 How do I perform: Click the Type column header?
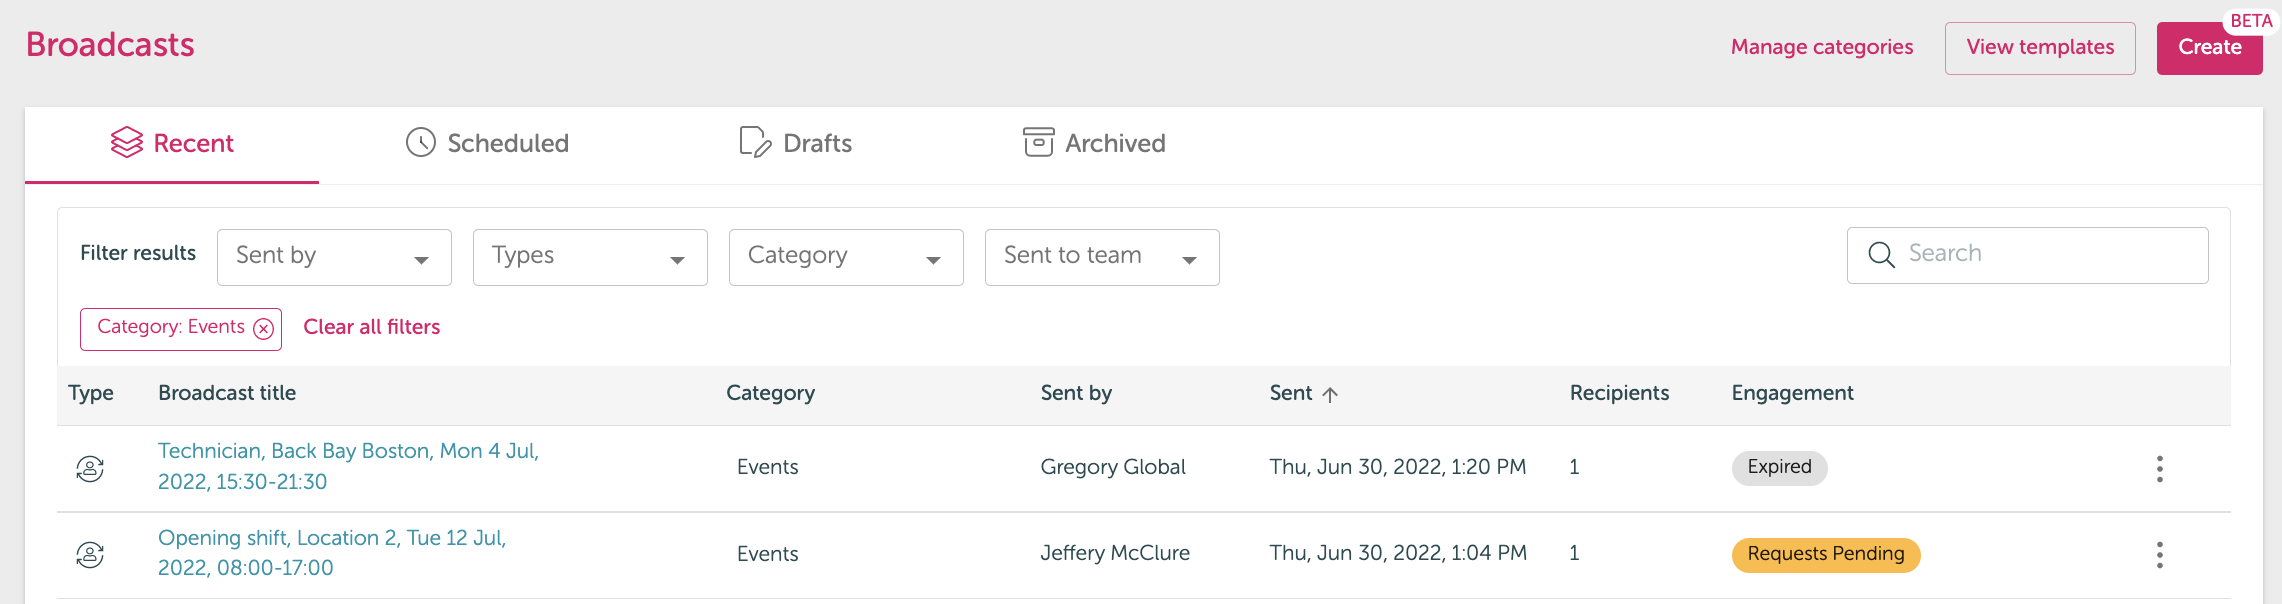click(x=91, y=394)
